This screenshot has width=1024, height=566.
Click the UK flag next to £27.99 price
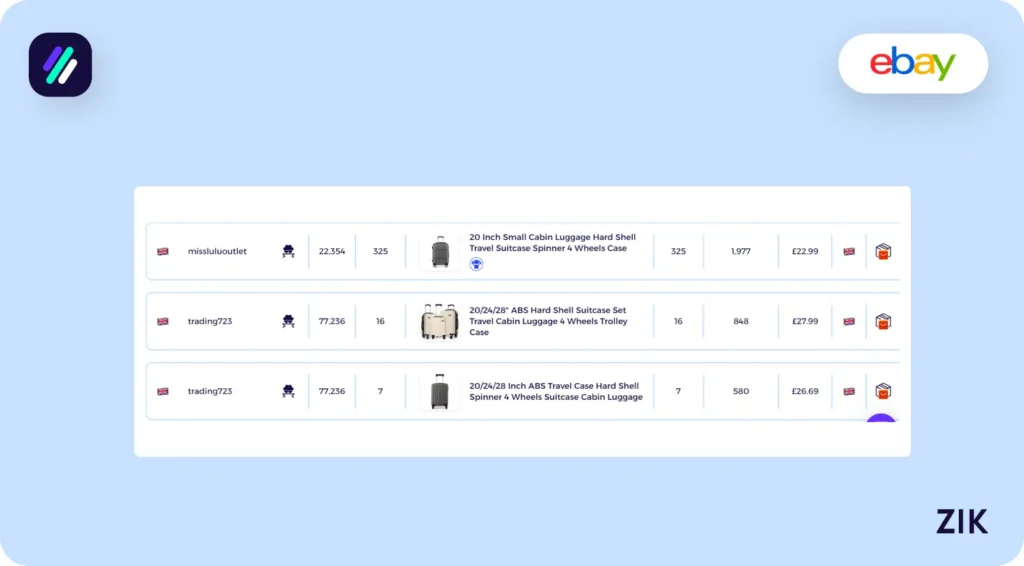tap(849, 322)
